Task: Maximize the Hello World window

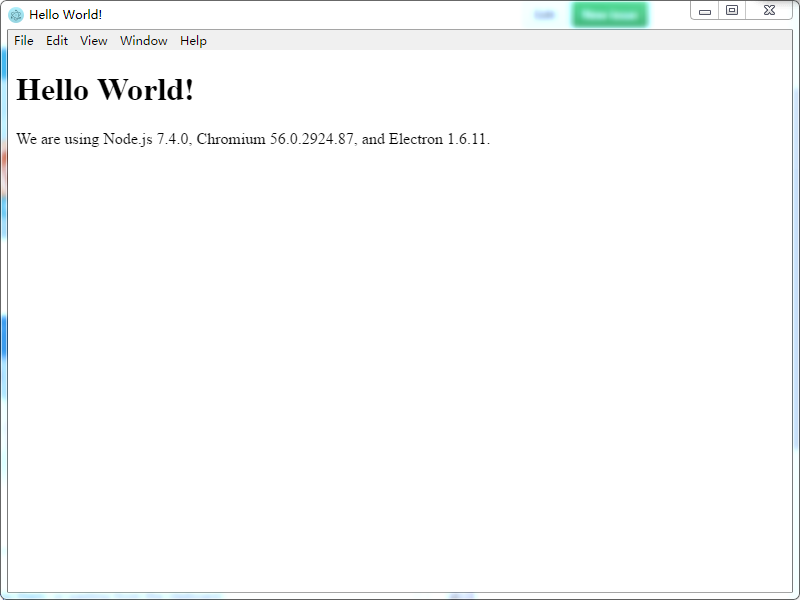Action: [x=732, y=11]
